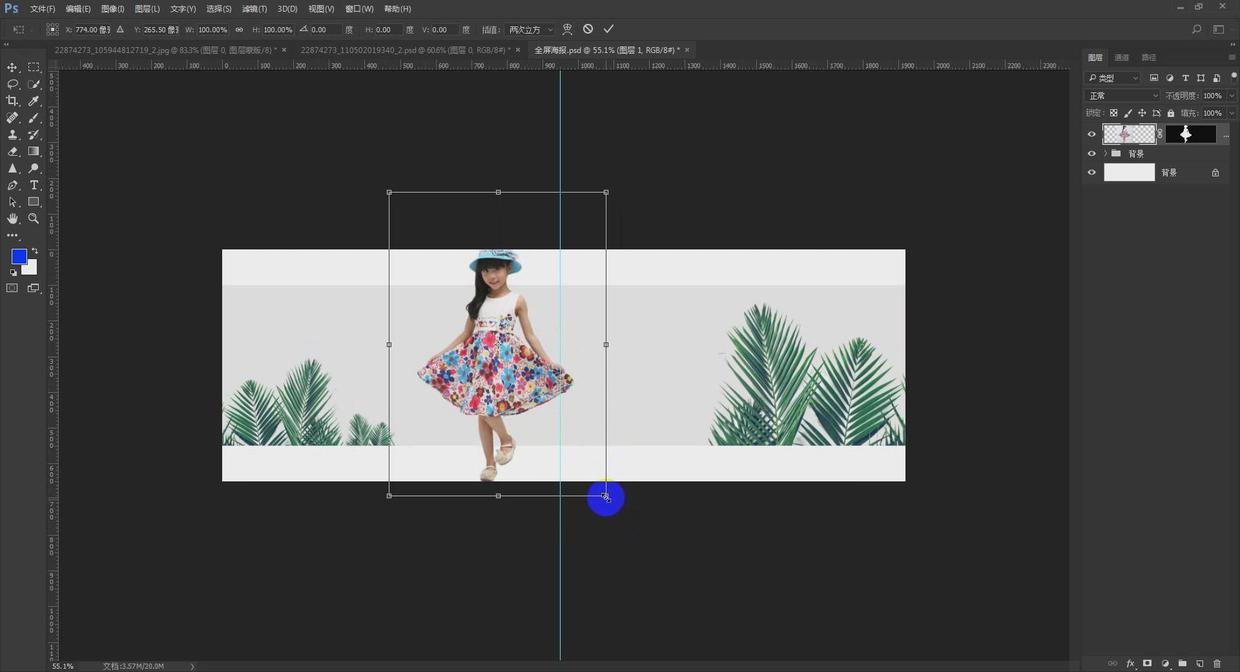Select the Crop tool in toolbox

coord(12,101)
